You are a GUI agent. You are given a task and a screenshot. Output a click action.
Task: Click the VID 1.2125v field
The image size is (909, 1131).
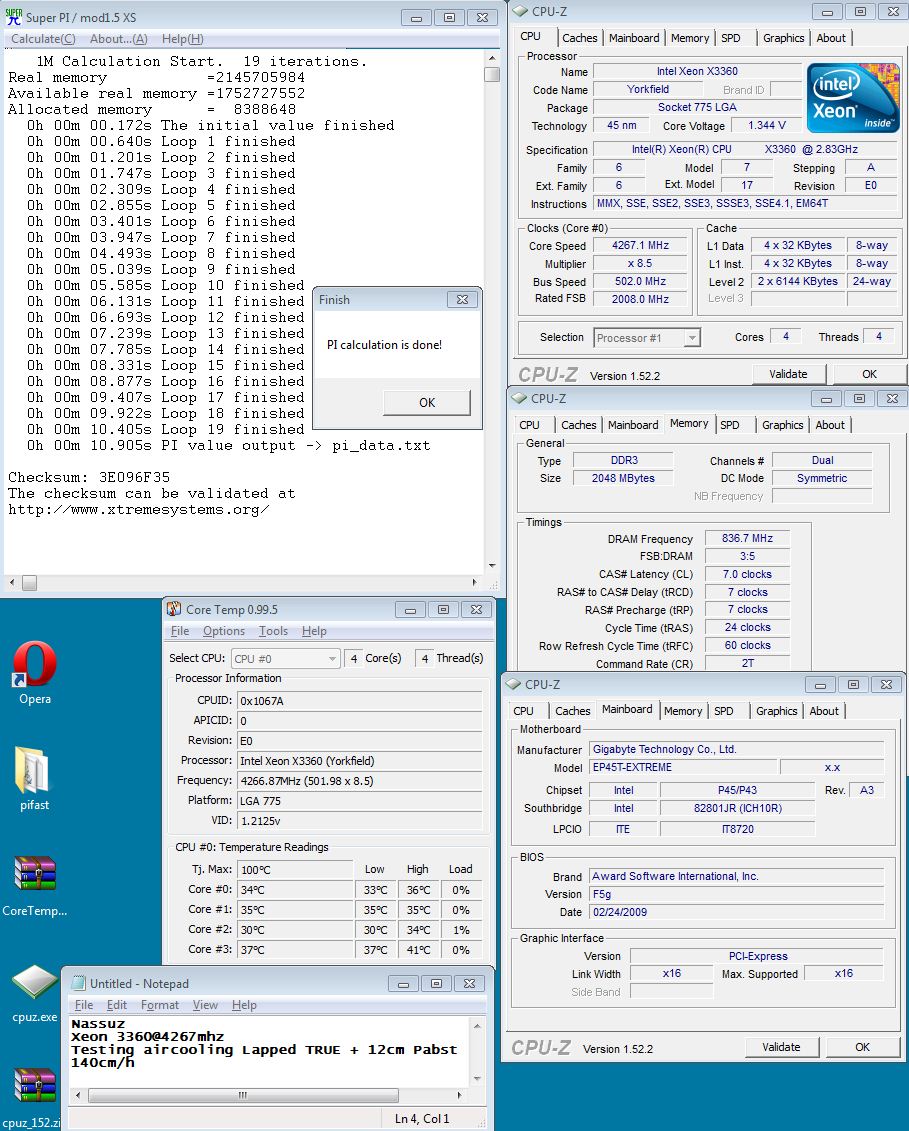359,821
